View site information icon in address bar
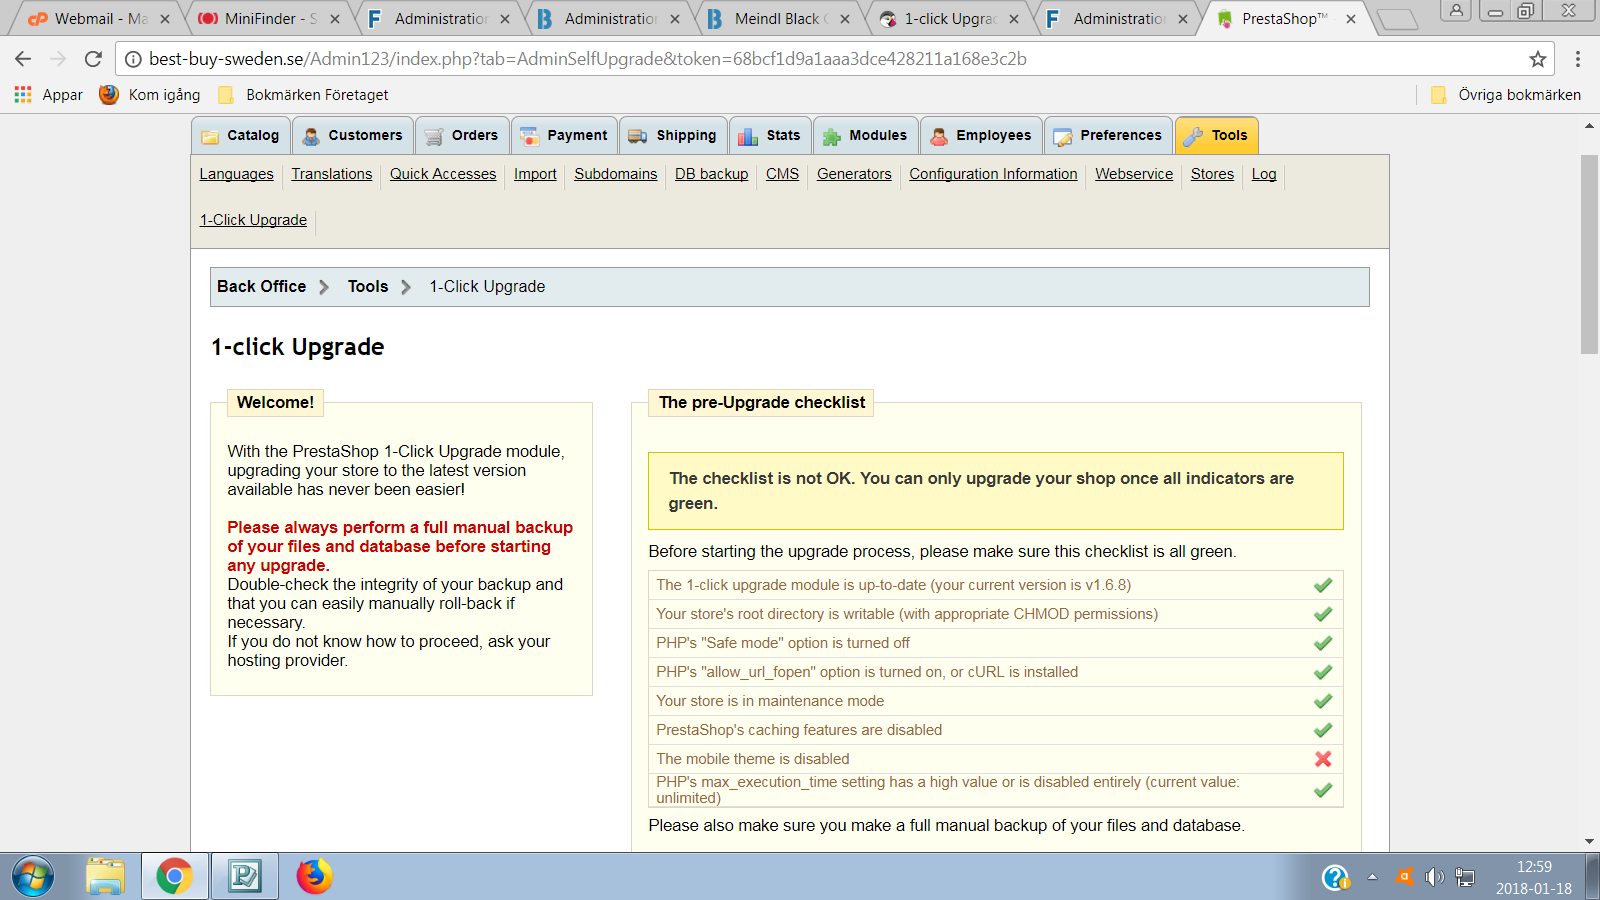This screenshot has height=900, width=1600. (x=133, y=59)
